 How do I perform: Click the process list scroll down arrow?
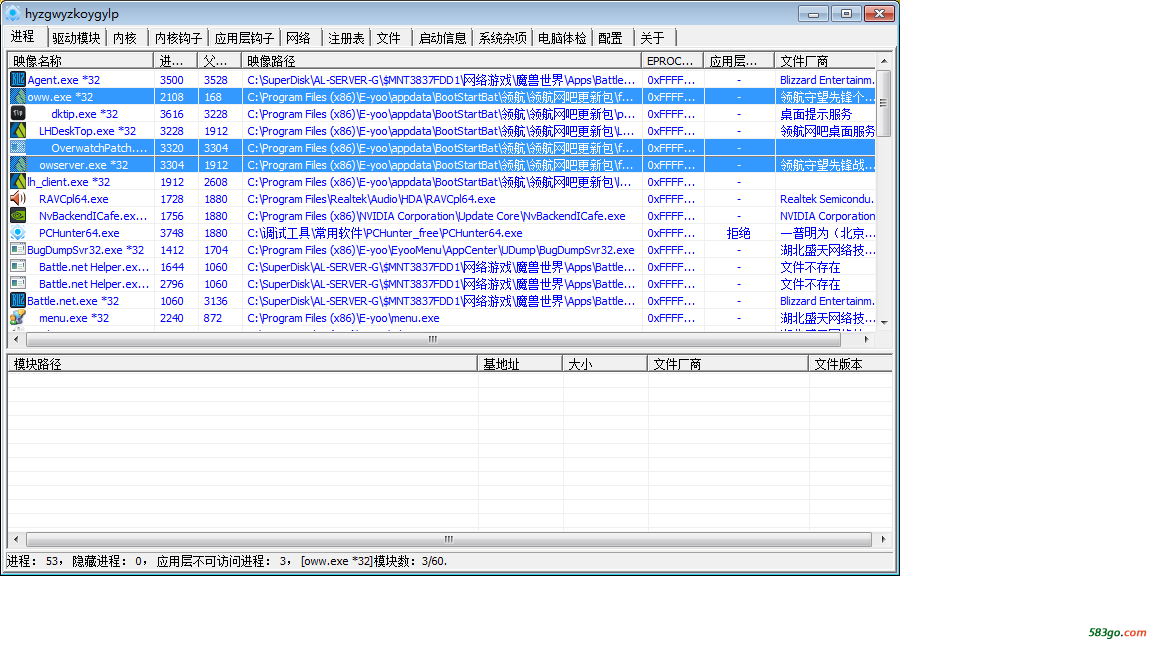pyautogui.click(x=884, y=323)
